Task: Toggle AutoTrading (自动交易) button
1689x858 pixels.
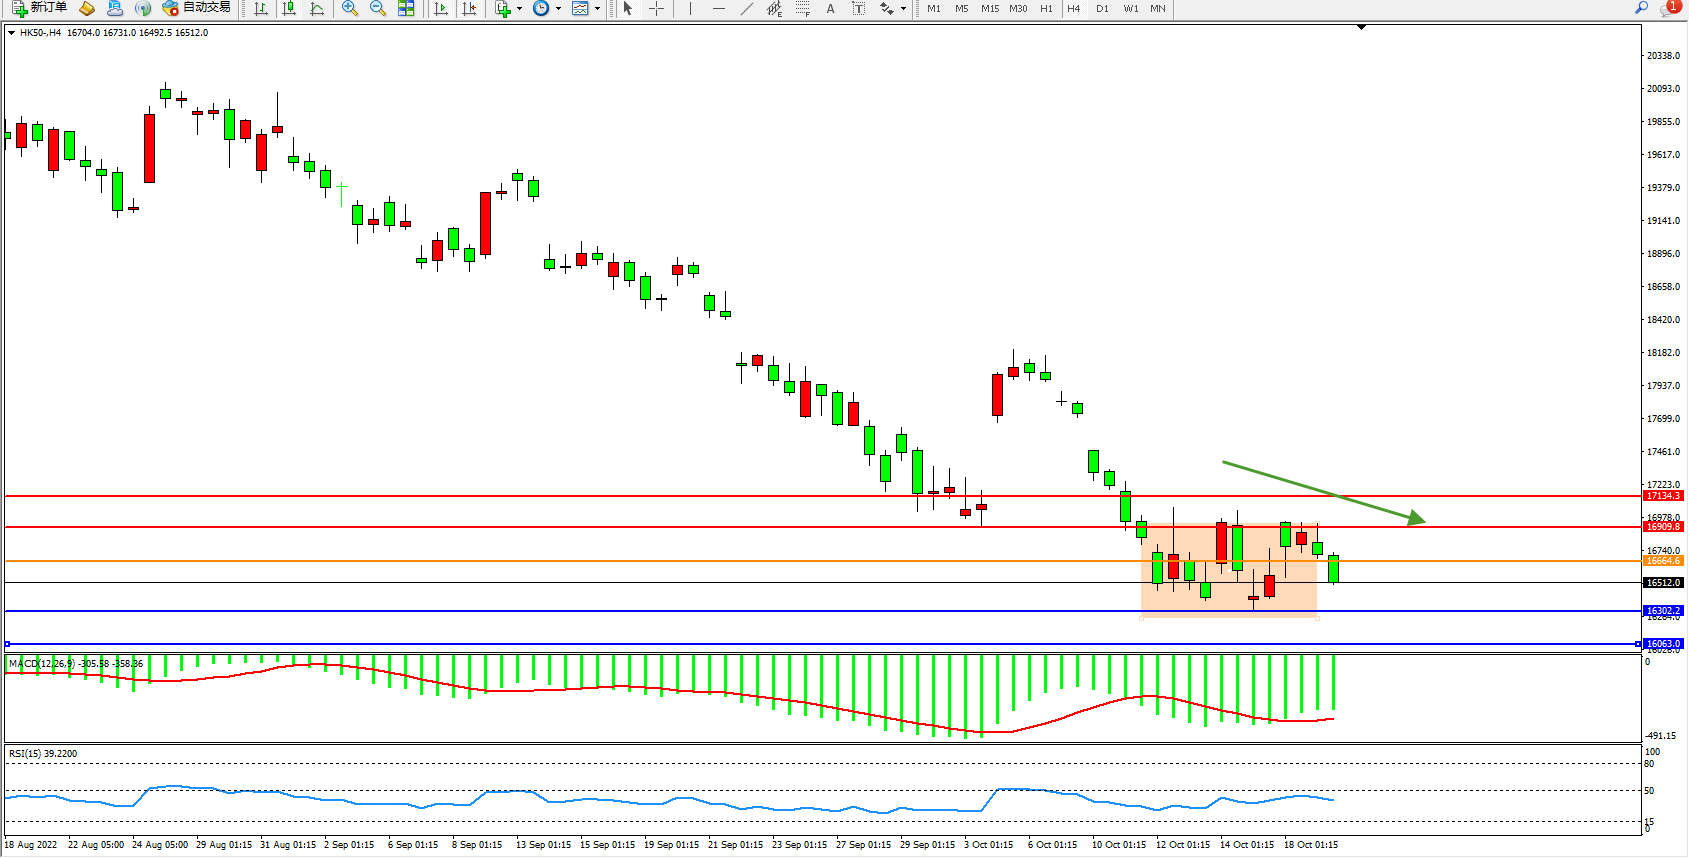Action: [197, 8]
